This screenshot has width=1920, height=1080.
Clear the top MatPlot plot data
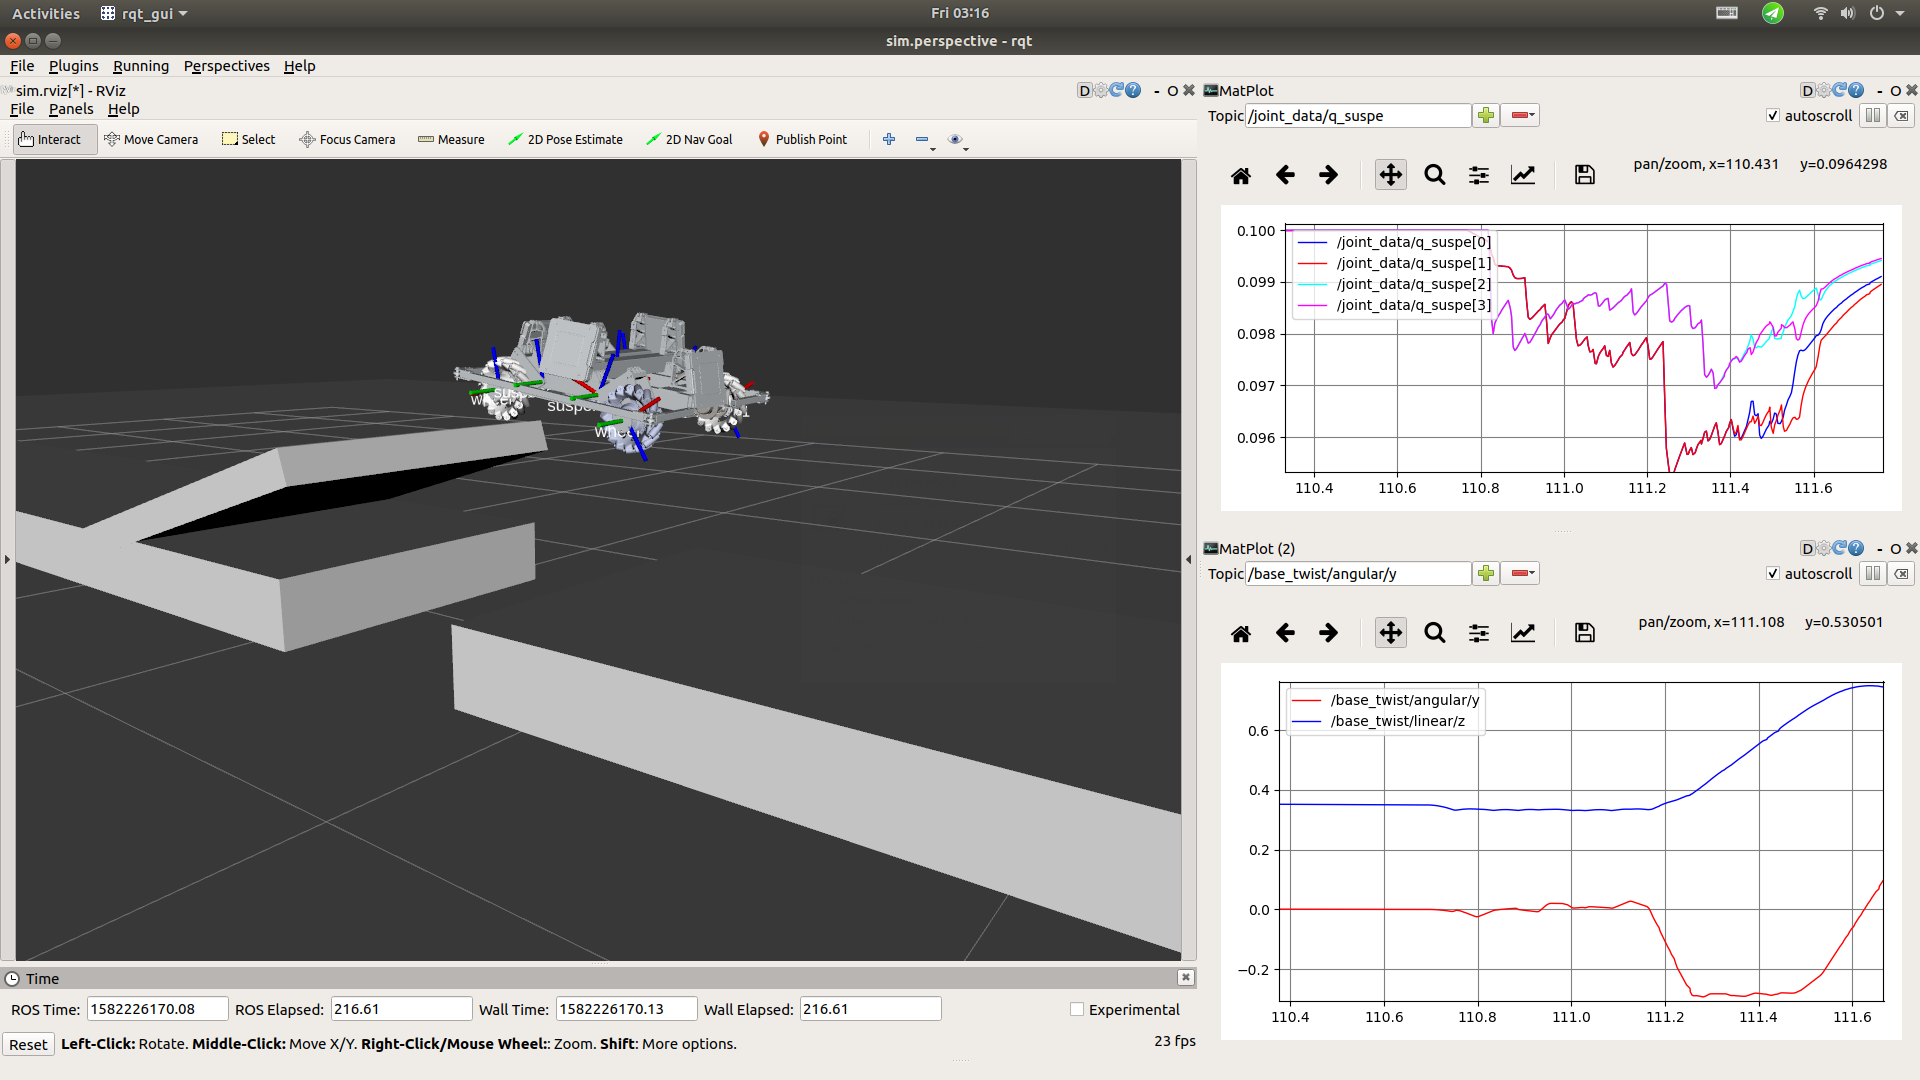pos(1902,116)
